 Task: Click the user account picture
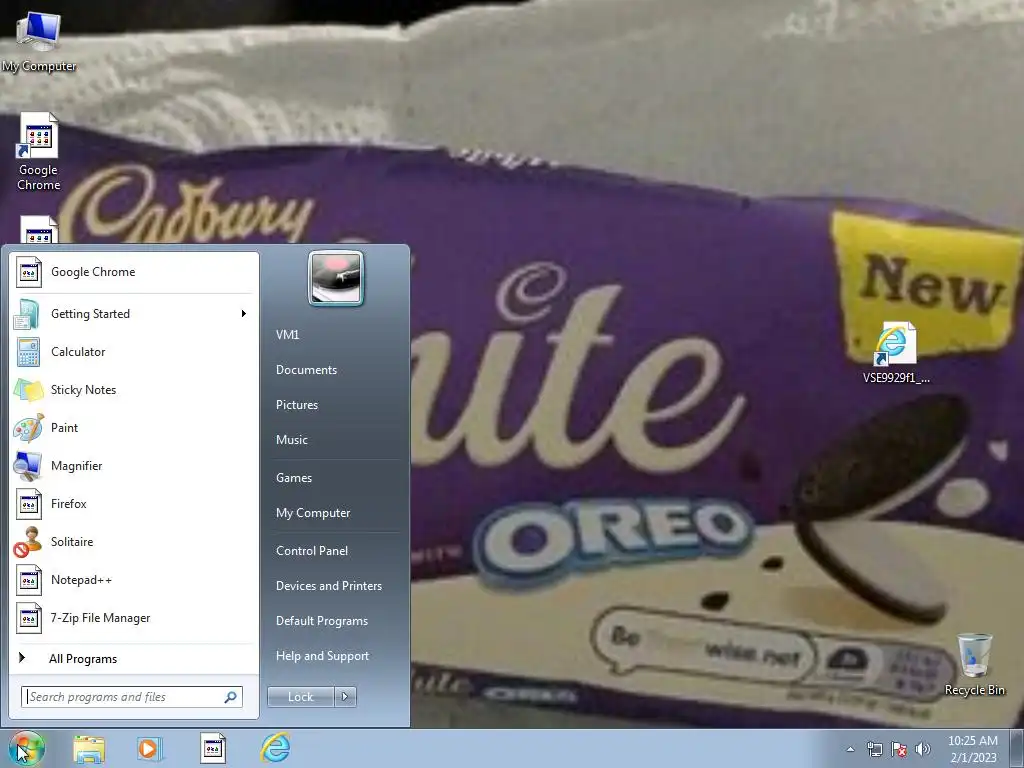tap(336, 278)
